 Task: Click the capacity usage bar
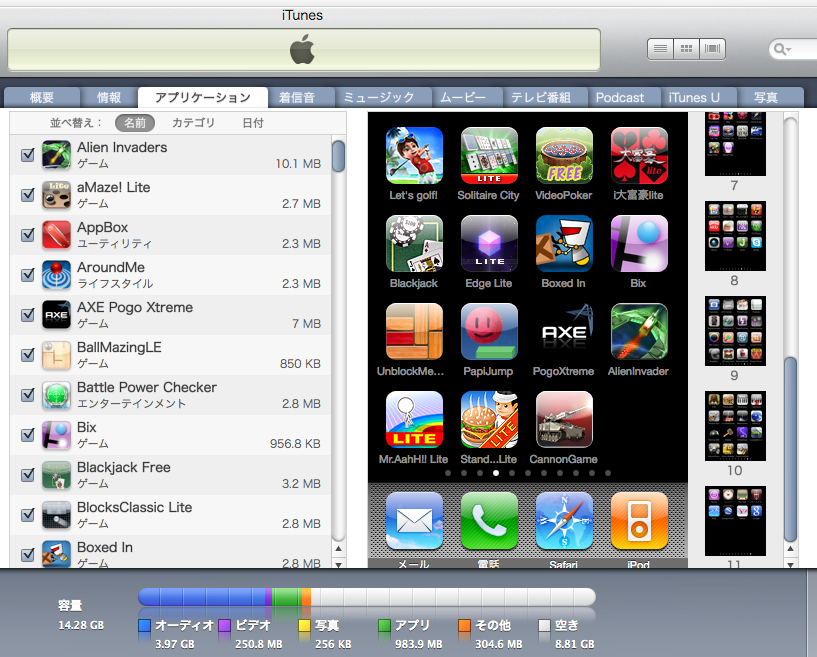(367, 597)
